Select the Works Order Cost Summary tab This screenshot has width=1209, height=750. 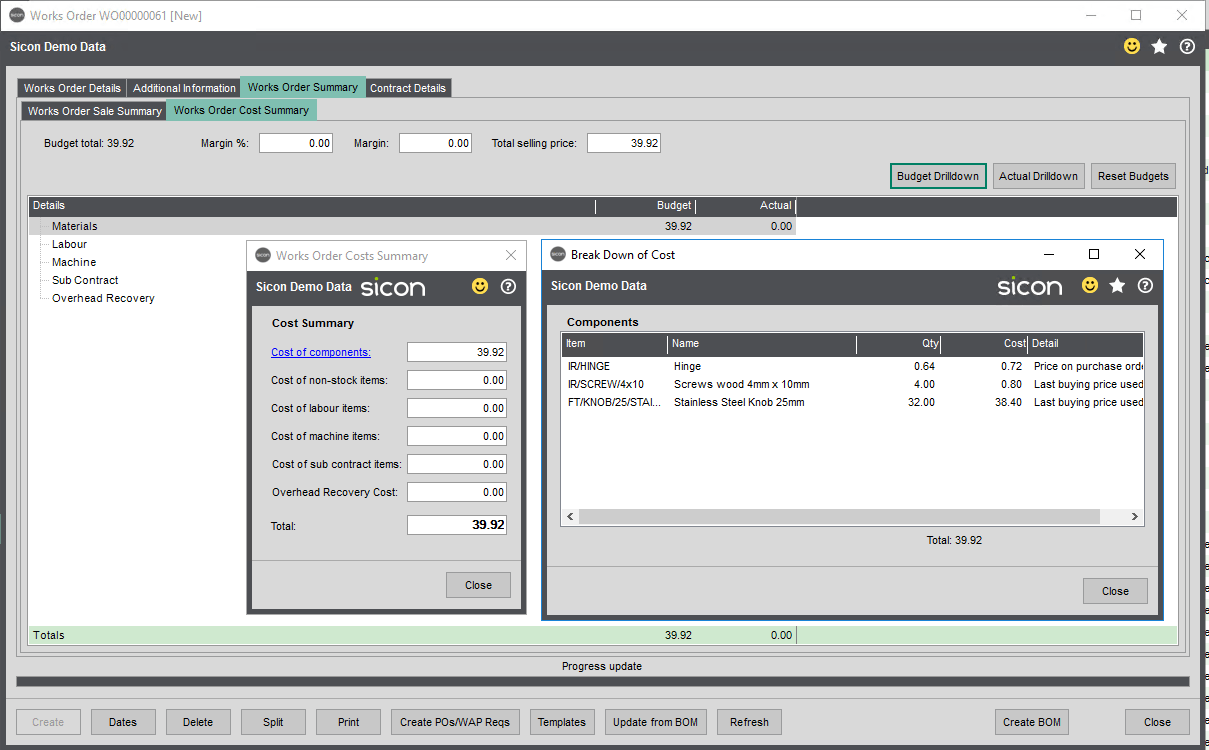(x=241, y=110)
